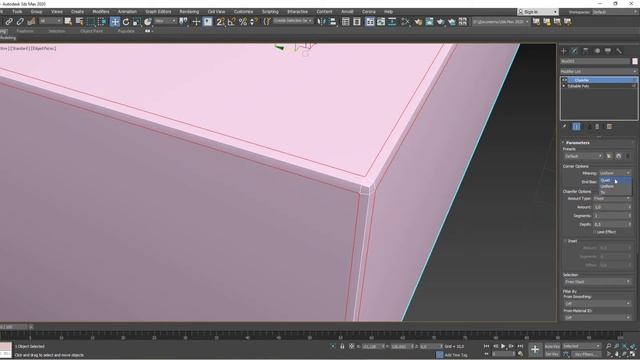640x360 pixels.
Task: Click the Play Animation button
Action: point(503,346)
